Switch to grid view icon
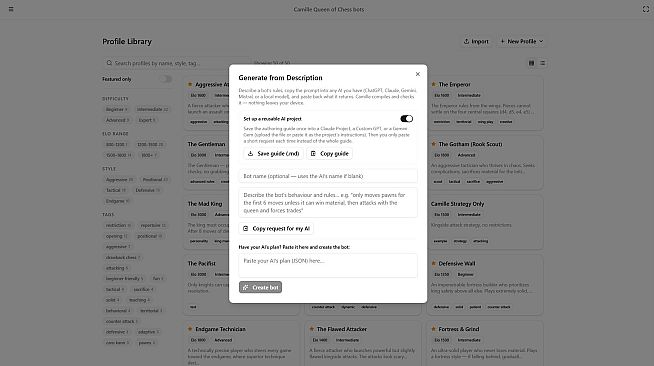 tap(531, 63)
